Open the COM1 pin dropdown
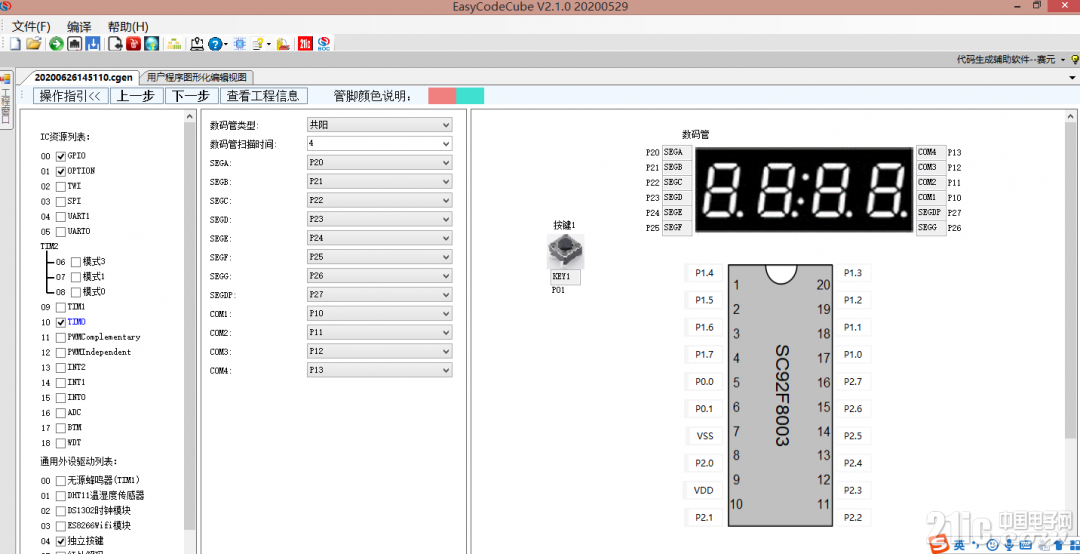The image size is (1080, 554). tap(380, 314)
